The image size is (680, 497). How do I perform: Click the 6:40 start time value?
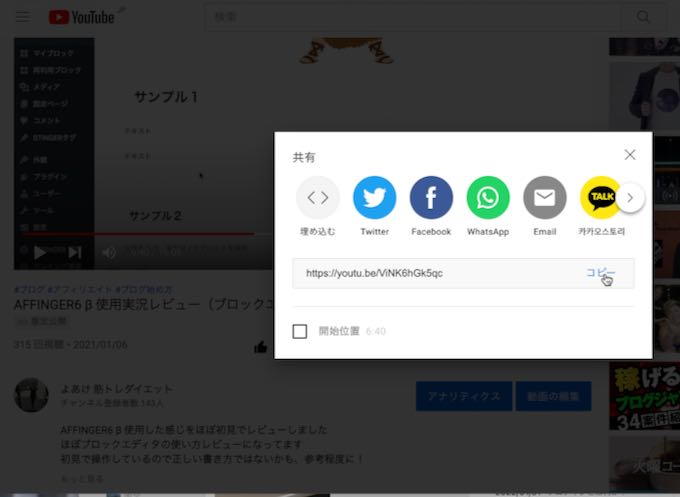pos(376,331)
